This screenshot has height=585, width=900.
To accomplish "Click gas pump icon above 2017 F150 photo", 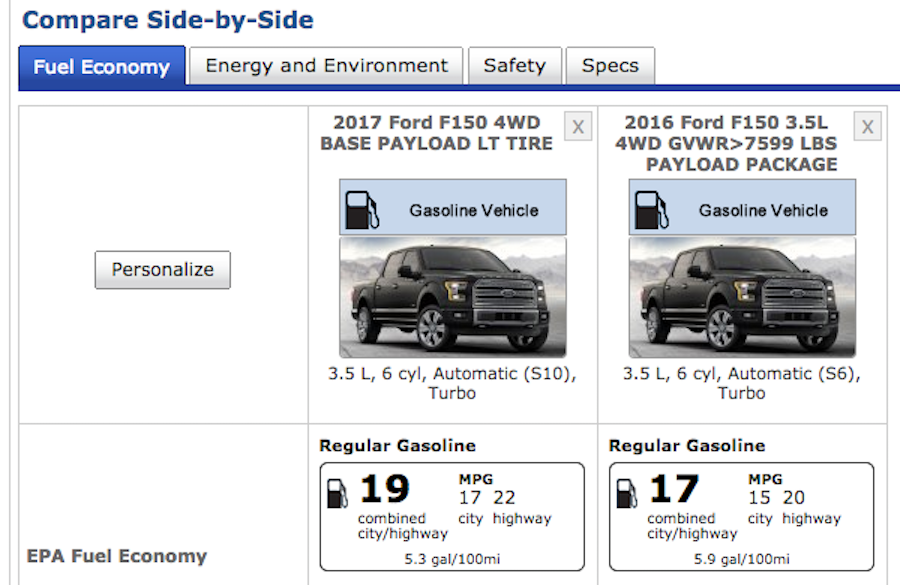I will click(362, 210).
